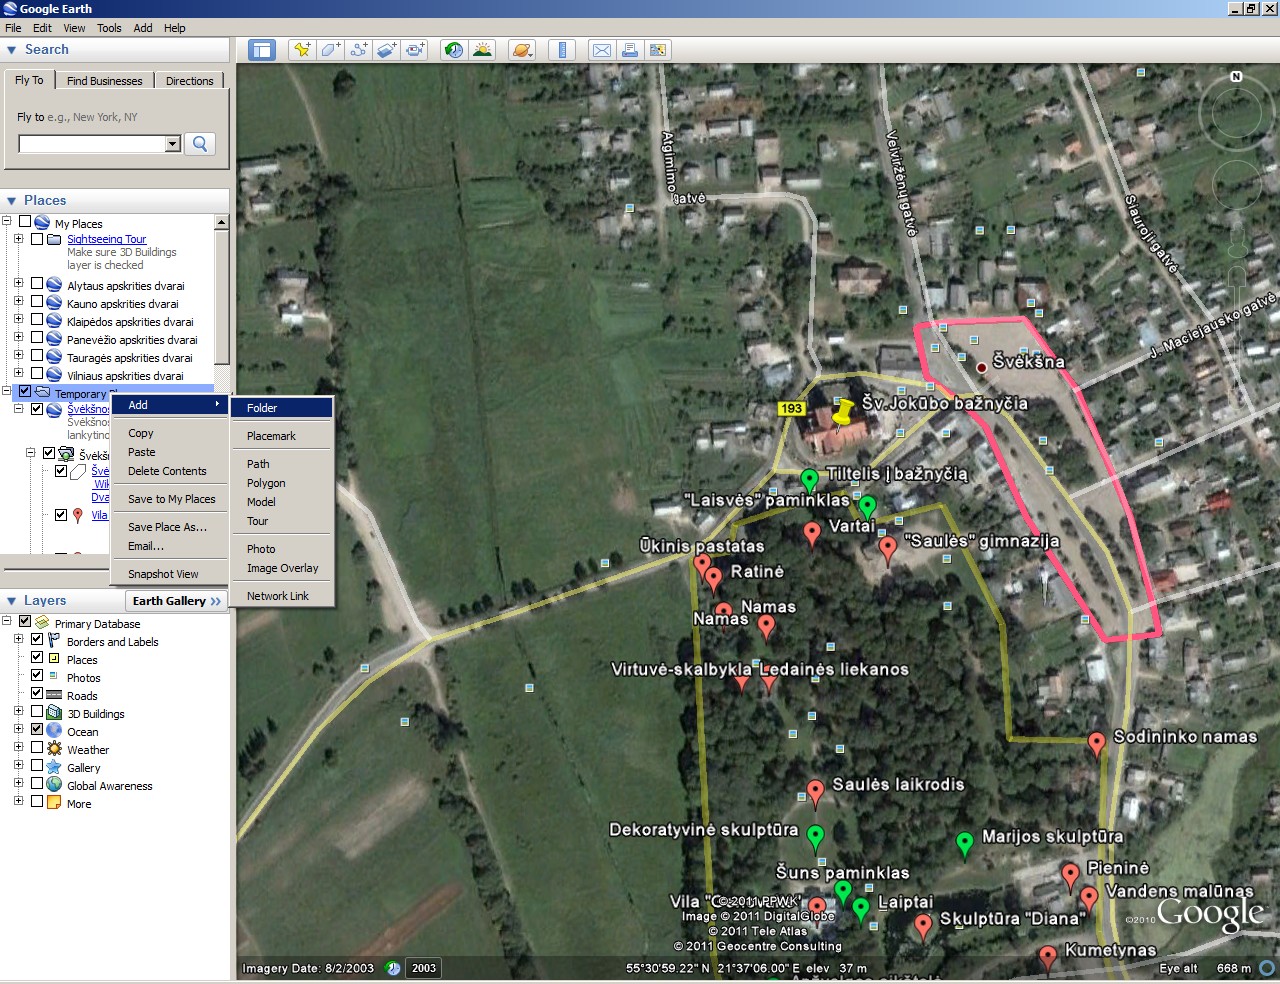The height and width of the screenshot is (984, 1280).
Task: Choose Folder from the Add submenu
Action: point(262,408)
